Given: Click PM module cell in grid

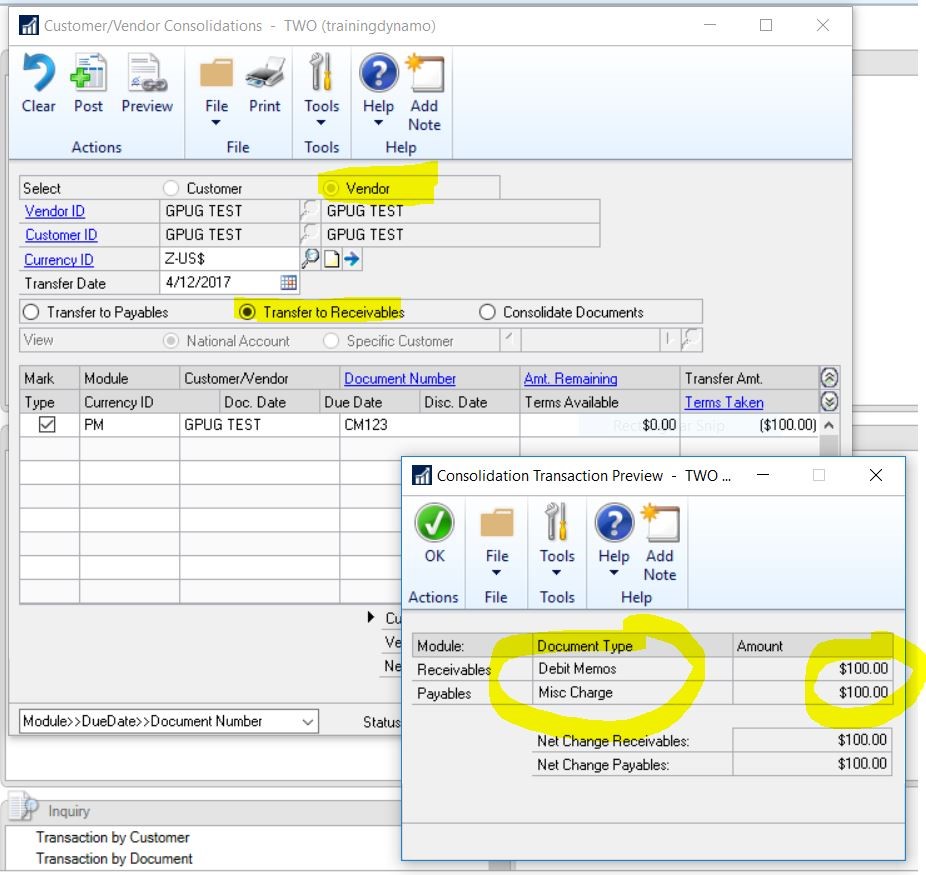Looking at the screenshot, I should [129, 425].
